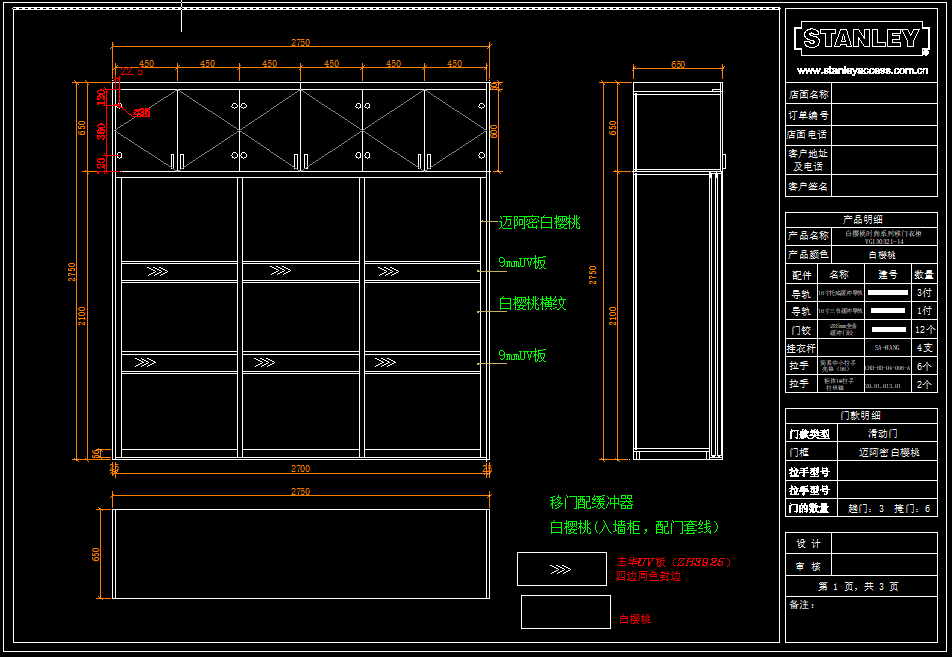Click arrow symbol inside the UV板 legend box
Viewport: 952px width, 657px height.
point(561,569)
